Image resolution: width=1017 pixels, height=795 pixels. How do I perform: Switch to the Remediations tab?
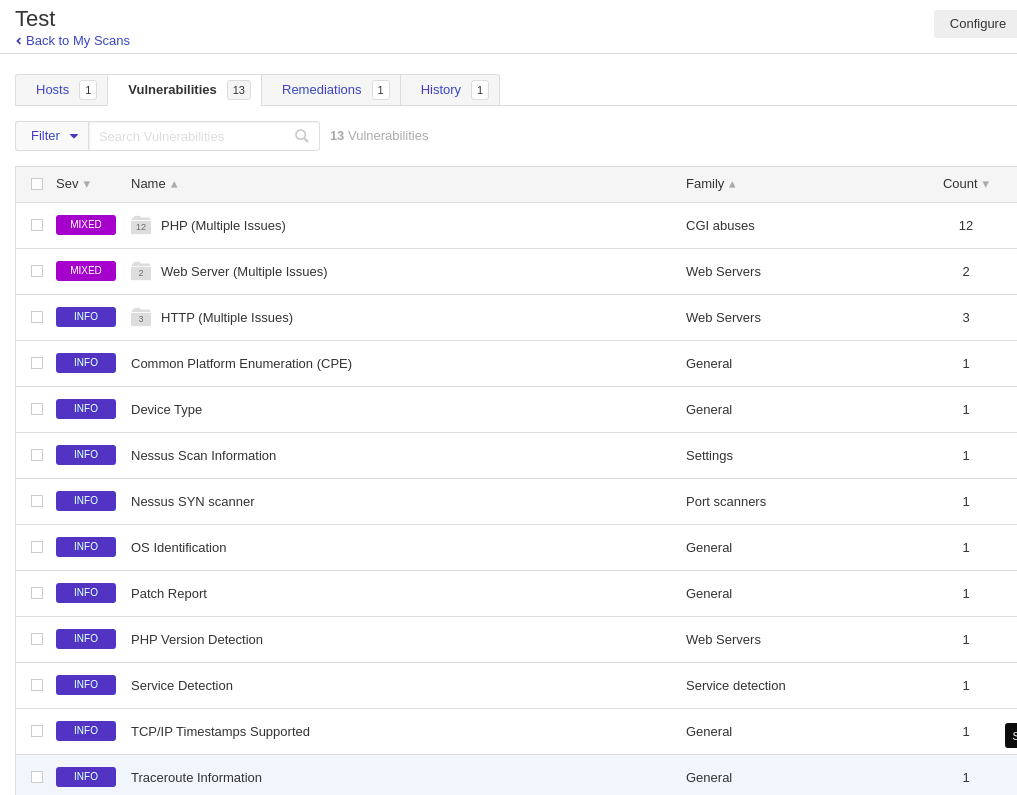pyautogui.click(x=321, y=90)
